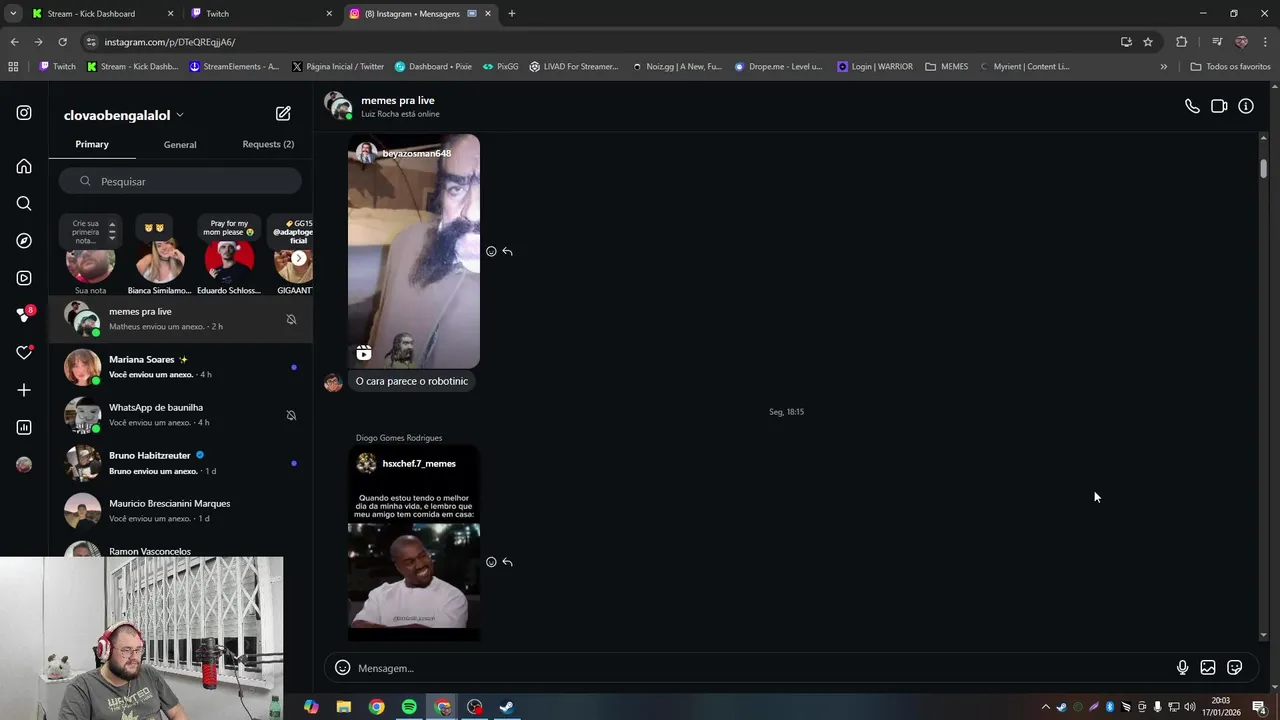Open MEMES bookmarks folder
1280x720 pixels.
(947, 67)
